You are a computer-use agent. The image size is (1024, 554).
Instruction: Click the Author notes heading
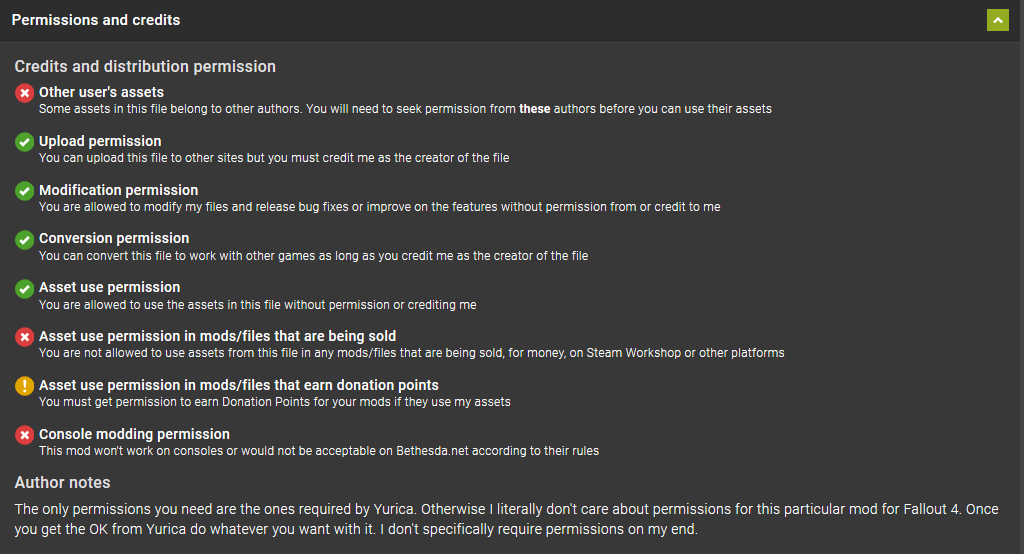pyautogui.click(x=63, y=483)
